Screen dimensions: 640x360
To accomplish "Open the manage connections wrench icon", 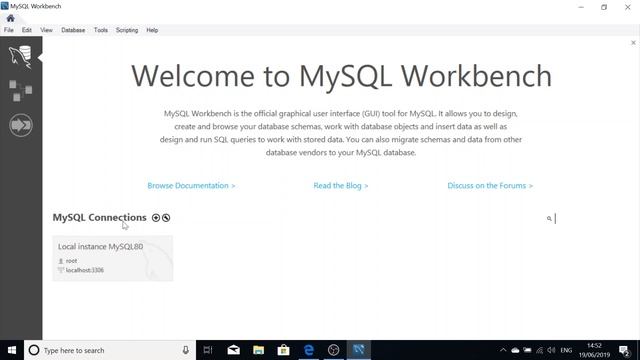I will click(x=166, y=218).
